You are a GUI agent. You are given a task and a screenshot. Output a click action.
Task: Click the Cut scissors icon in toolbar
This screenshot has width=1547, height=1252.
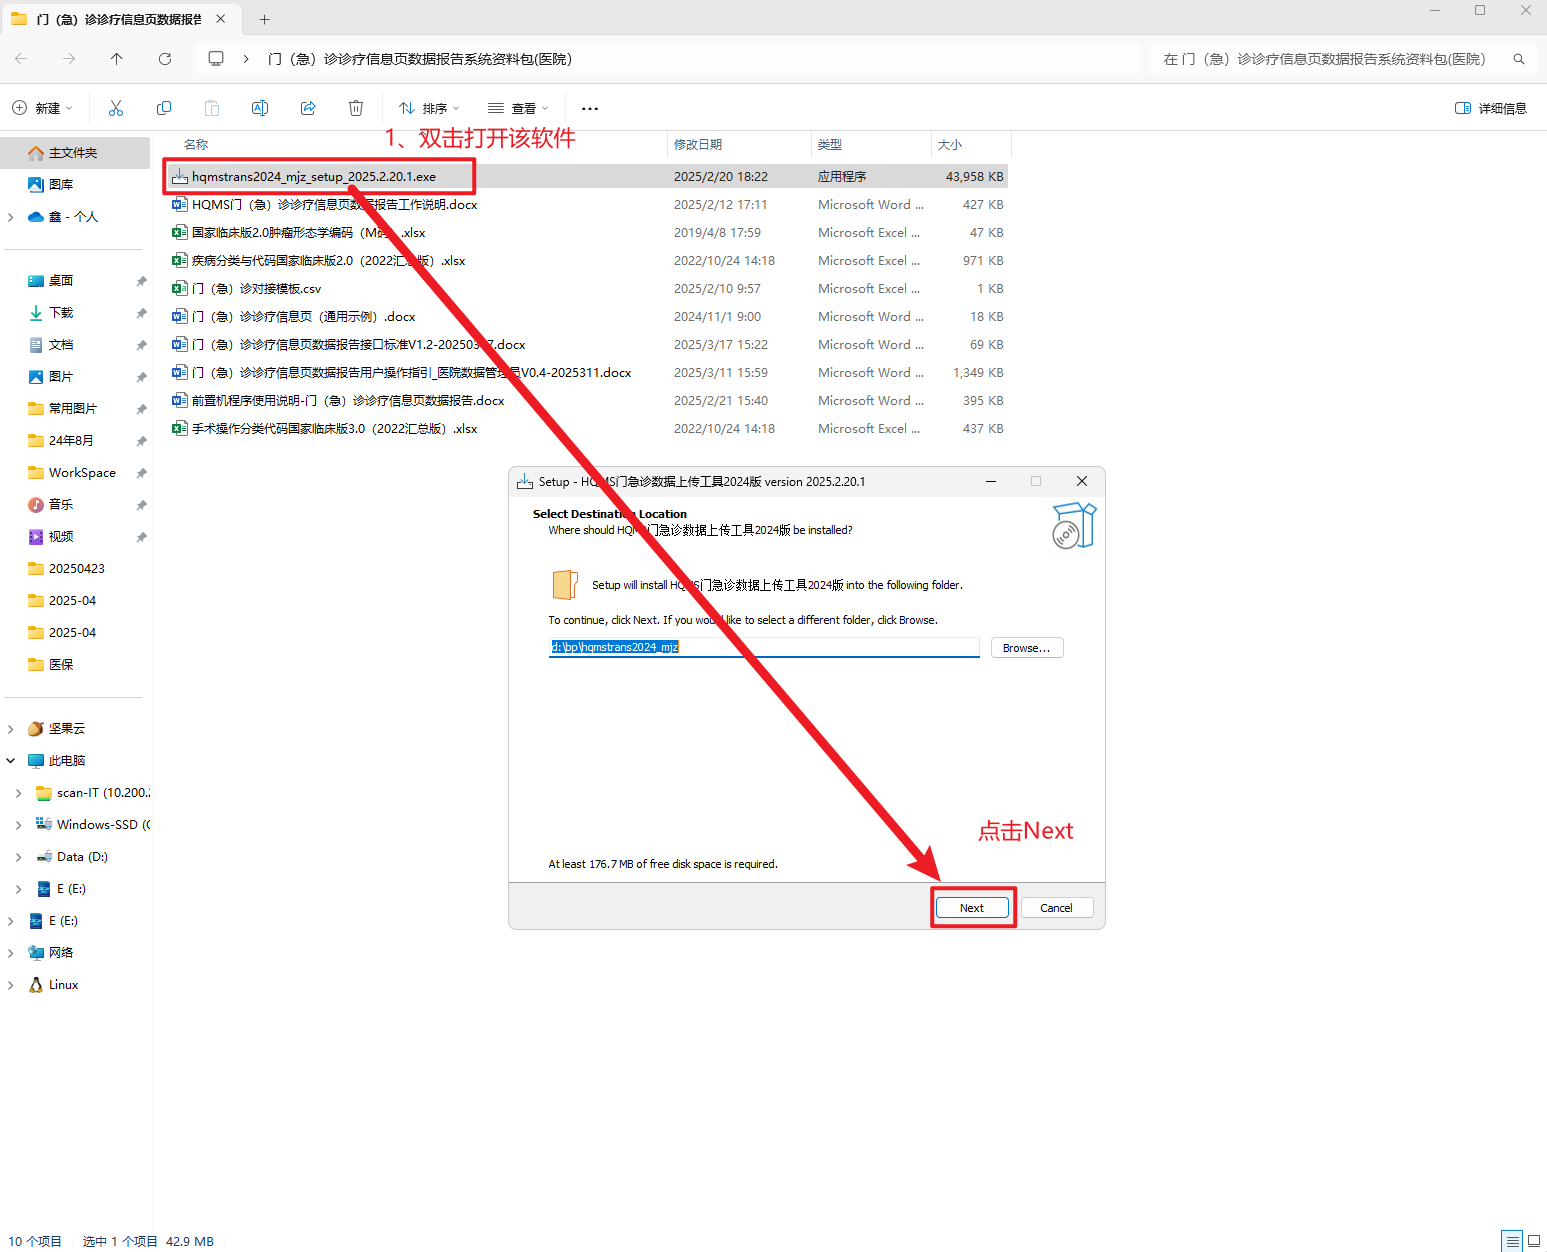pos(116,108)
